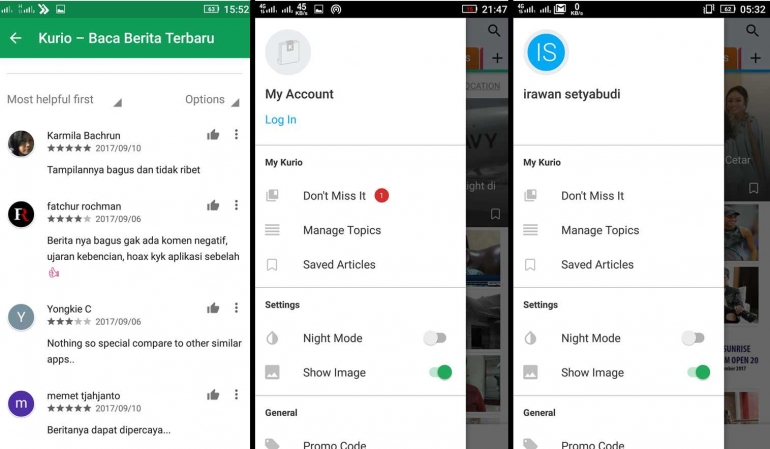
Task: Tap battery indicator beside 21:47
Action: (469, 9)
